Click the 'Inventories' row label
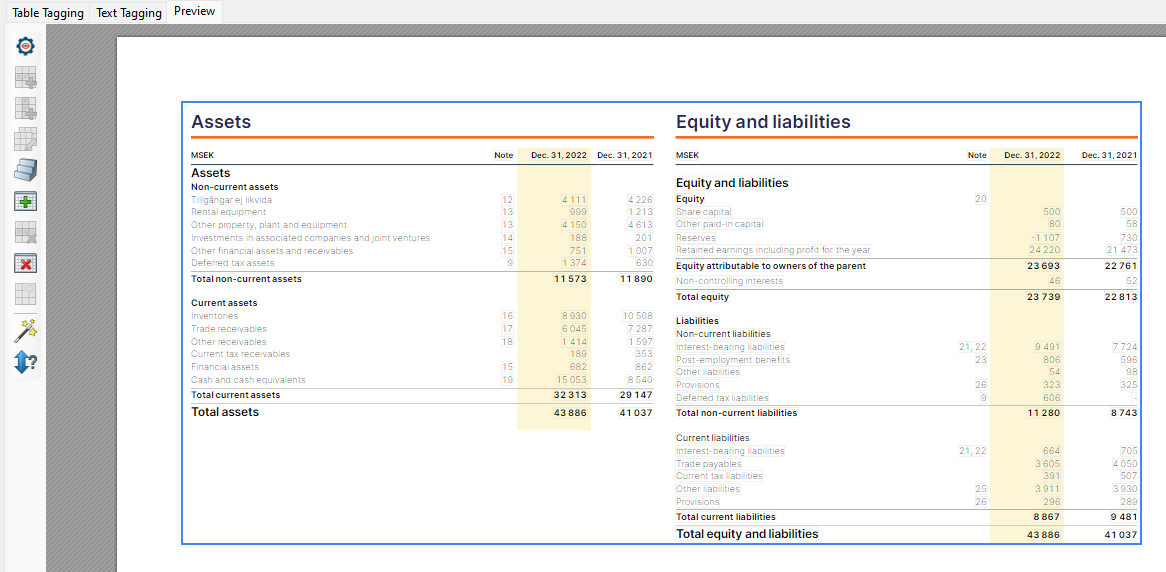The width and height of the screenshot is (1166, 572). [x=214, y=315]
